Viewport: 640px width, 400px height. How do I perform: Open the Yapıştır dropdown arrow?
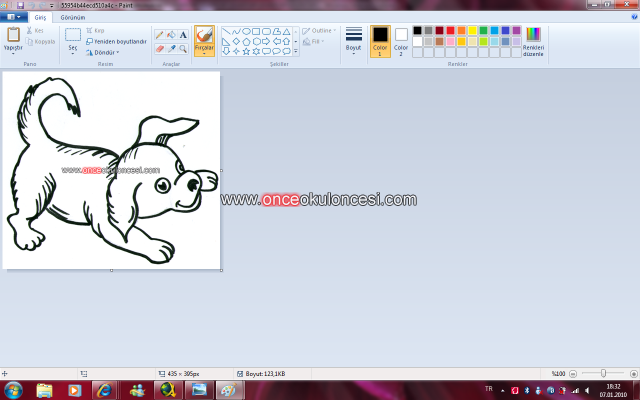13,53
